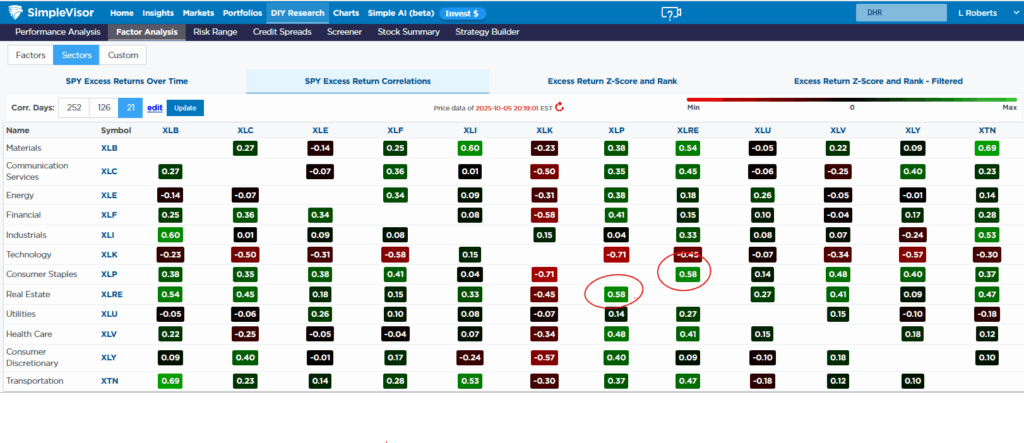Set correlation days to 21

(131, 108)
